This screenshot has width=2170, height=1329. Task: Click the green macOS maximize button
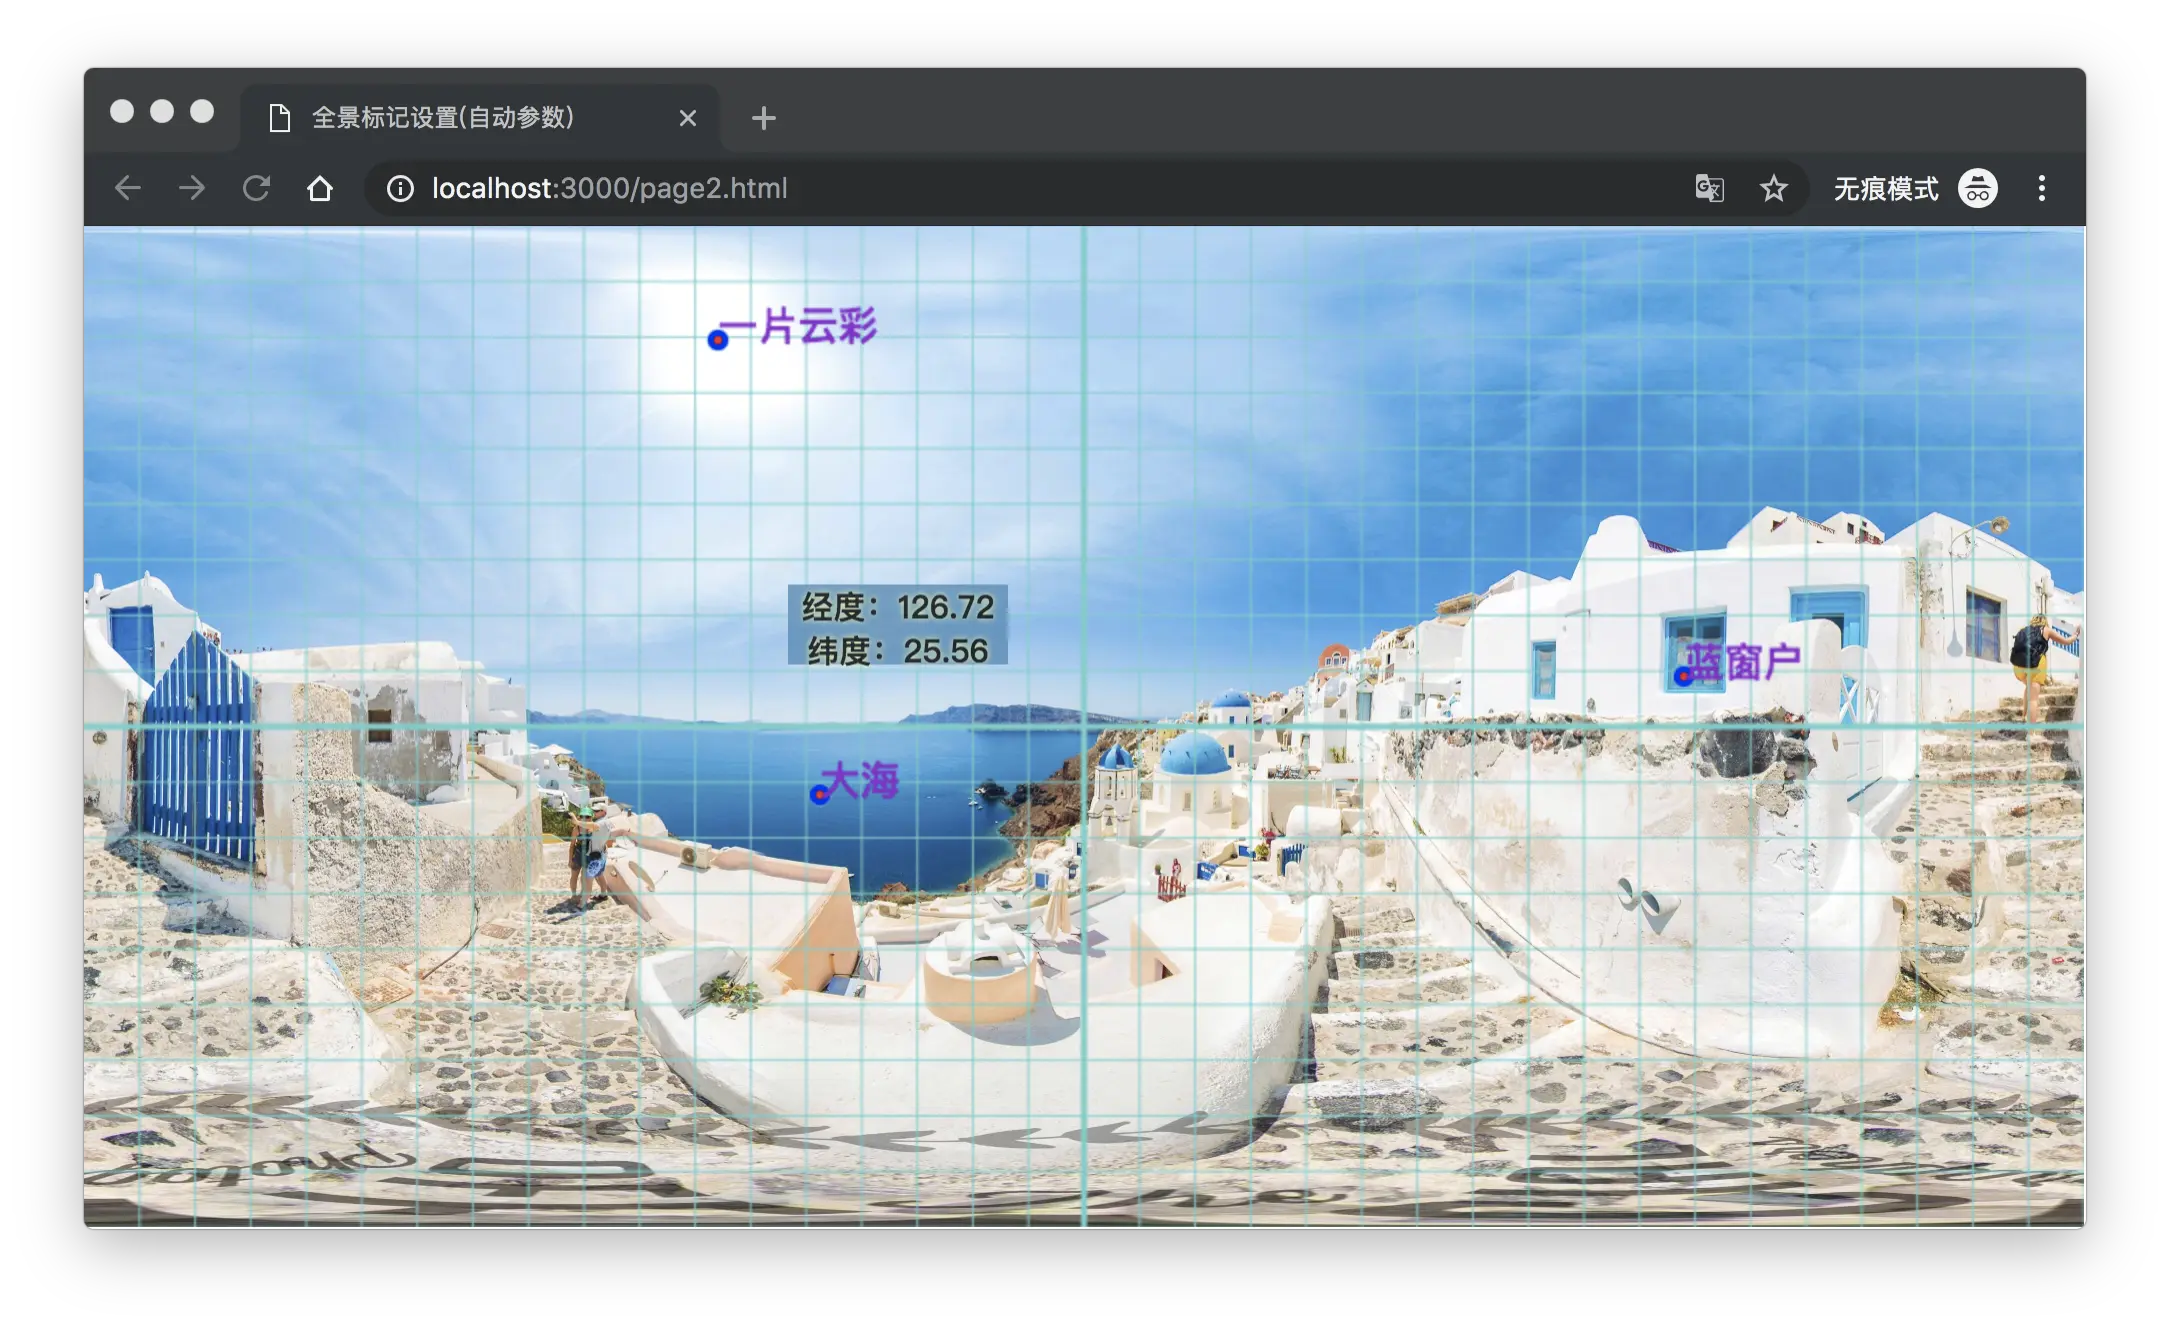[x=202, y=111]
